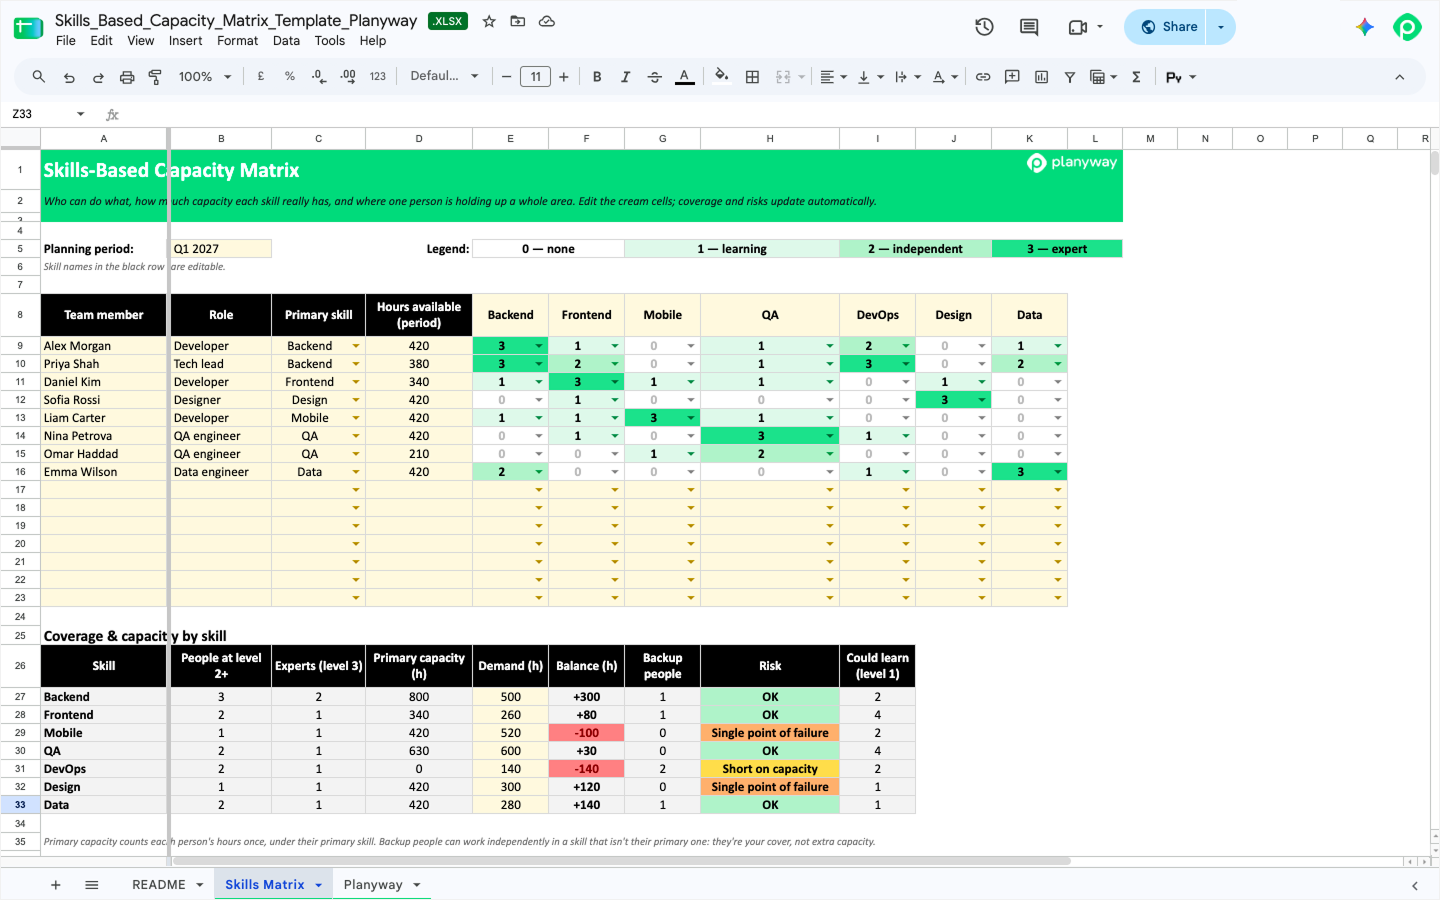This screenshot has width=1440, height=900.
Task: Open the Skills Matrix tab options arrow
Action: point(319,885)
